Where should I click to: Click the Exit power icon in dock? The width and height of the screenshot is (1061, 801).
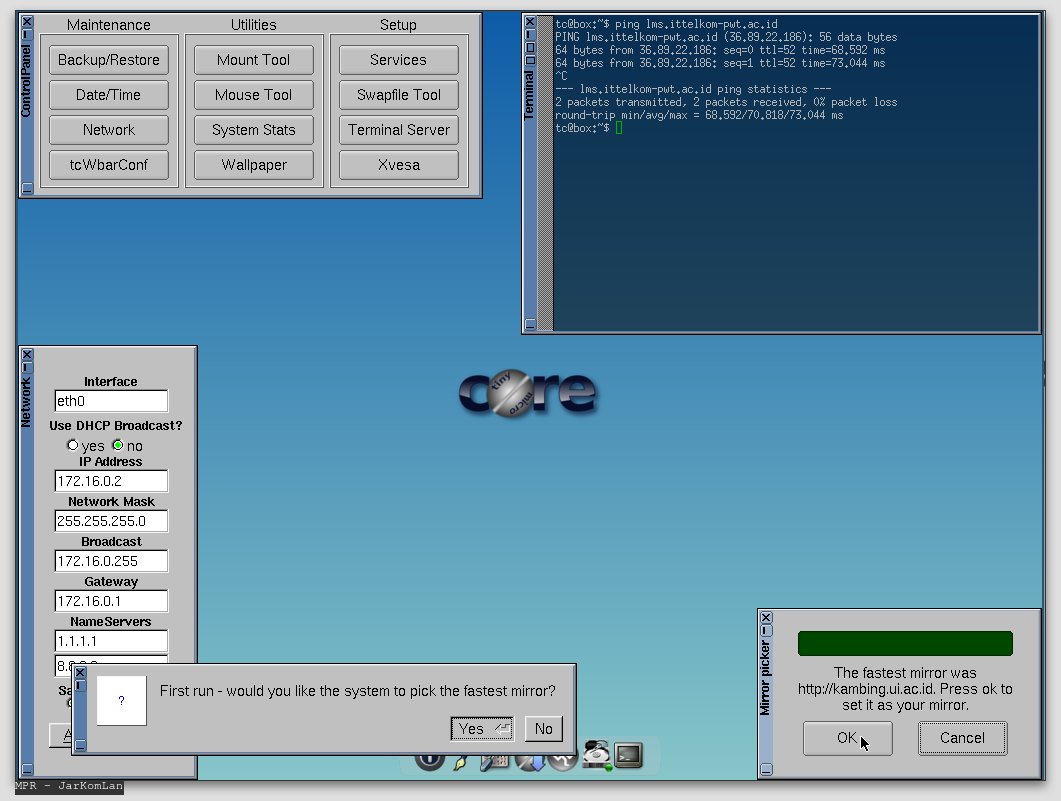[x=429, y=761]
